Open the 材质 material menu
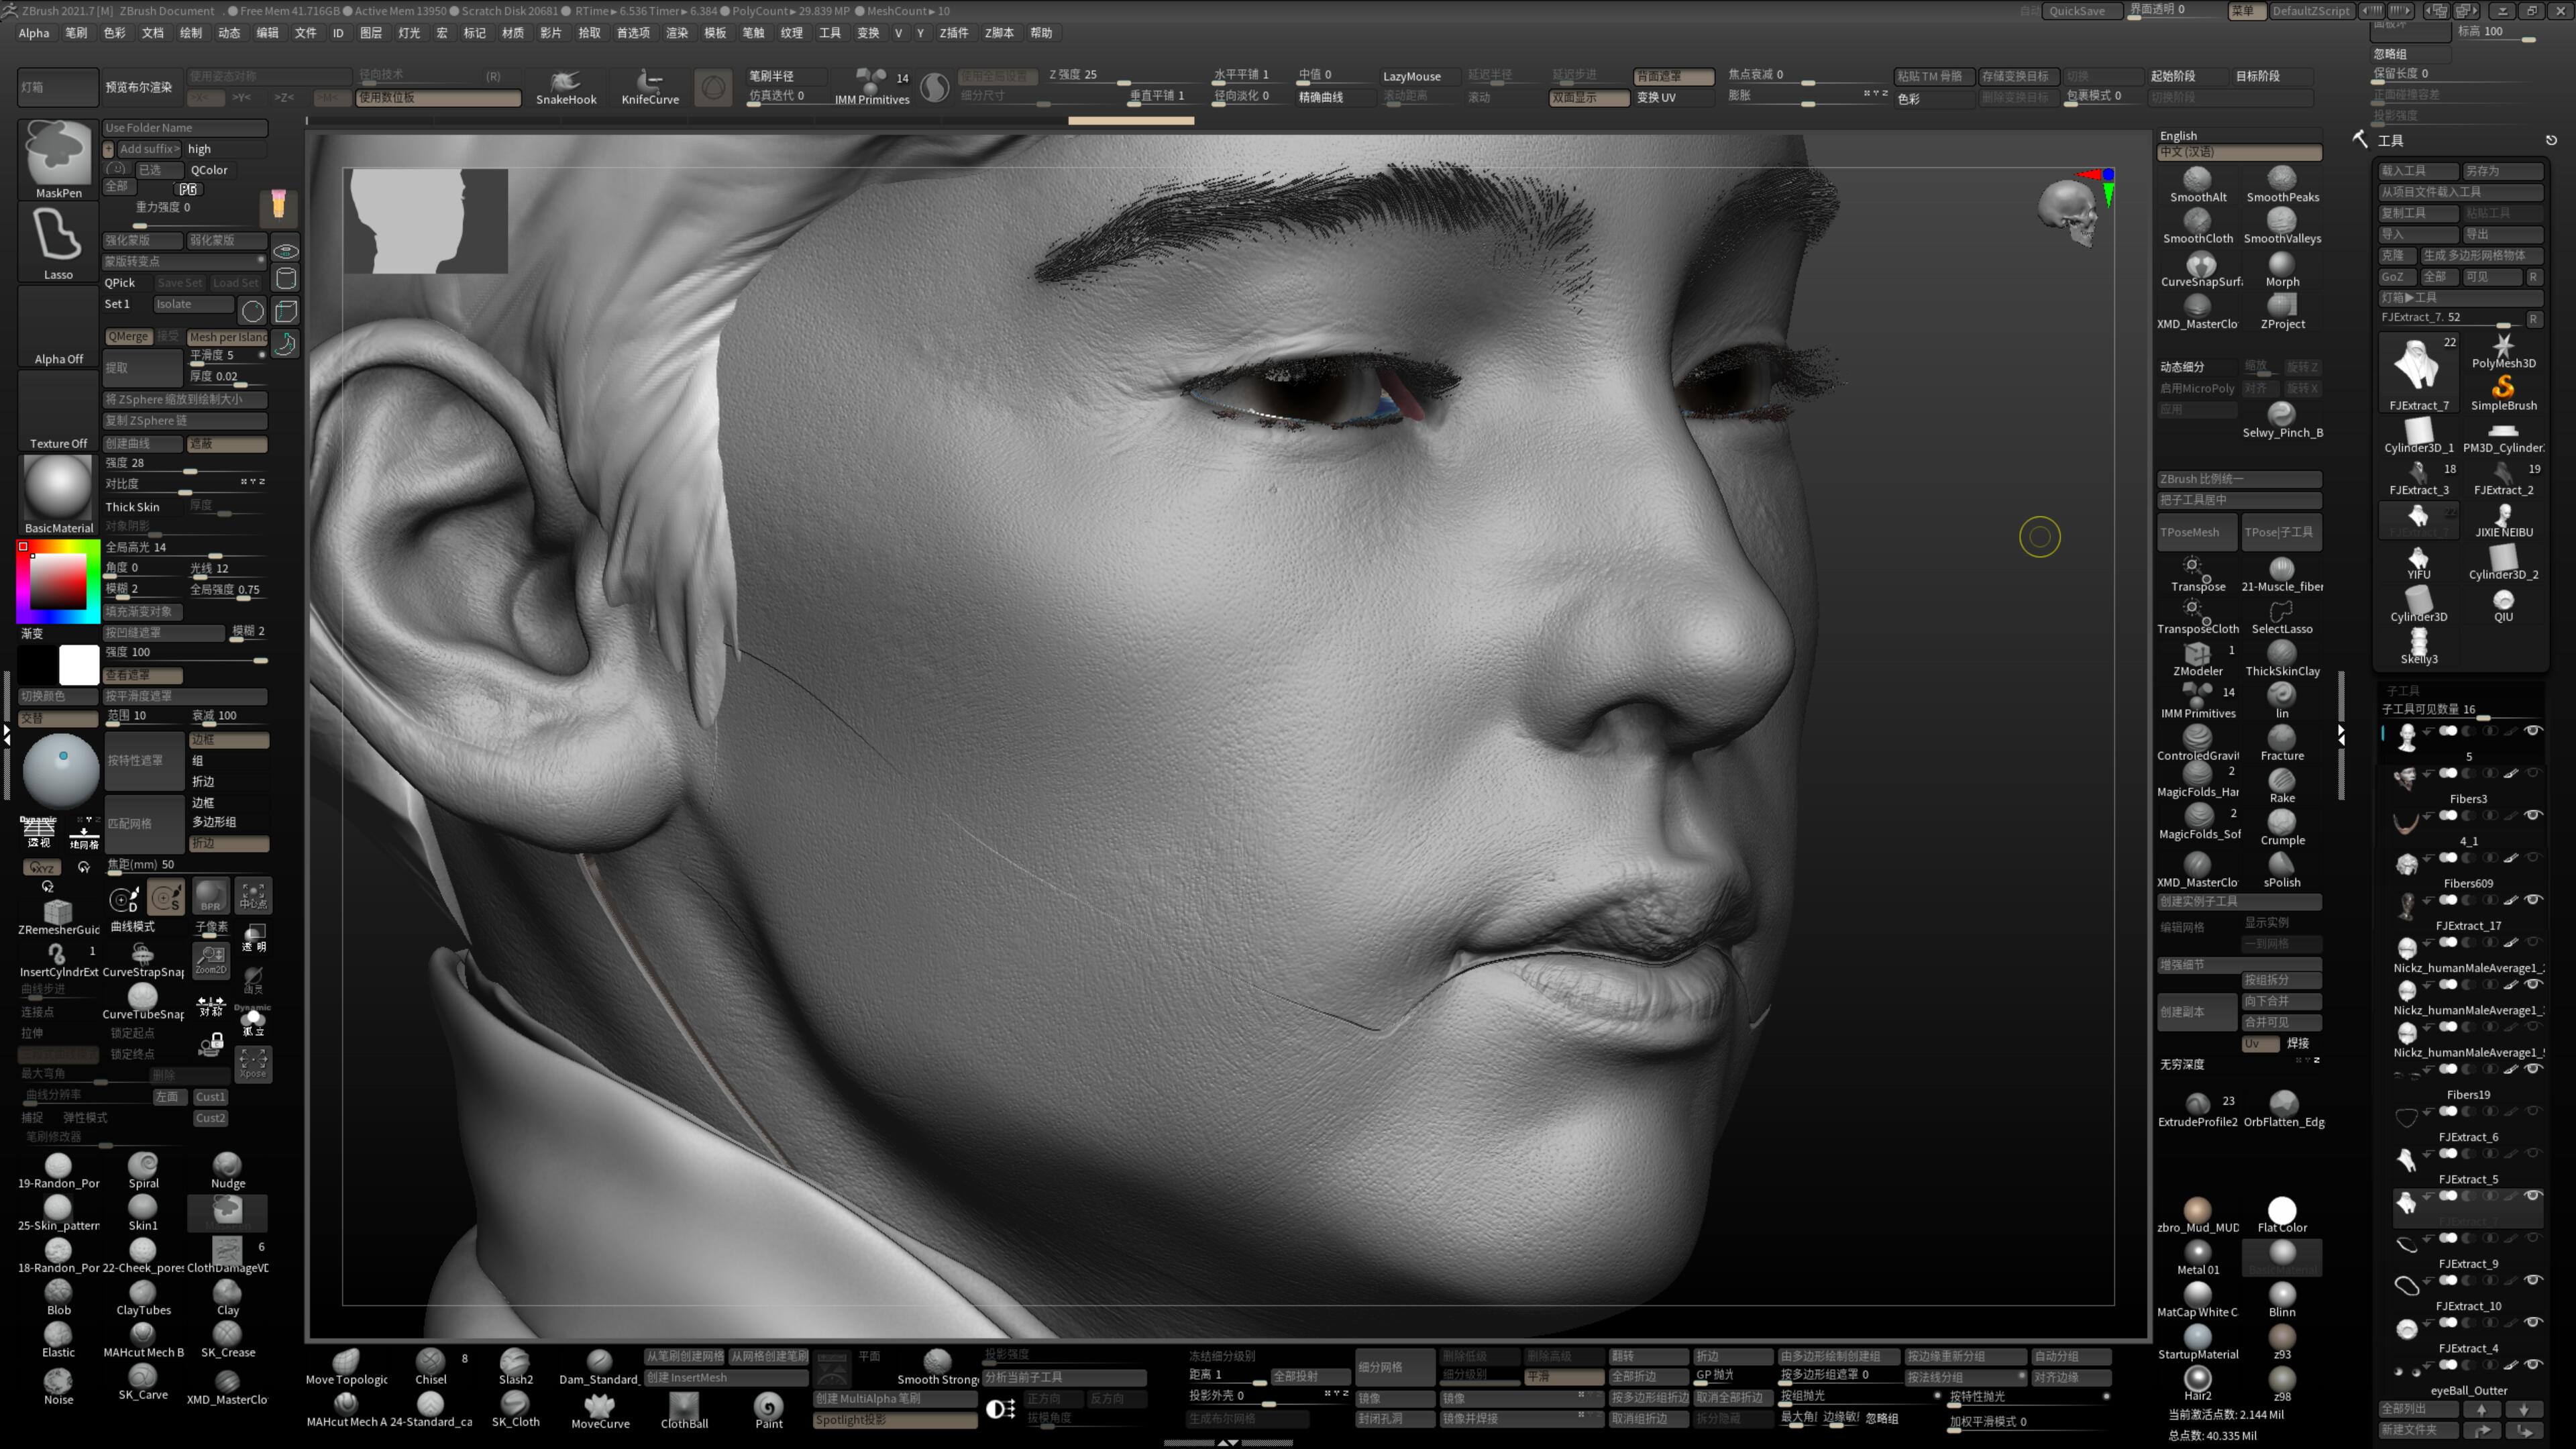Viewport: 2576px width, 1449px height. pyautogui.click(x=512, y=33)
